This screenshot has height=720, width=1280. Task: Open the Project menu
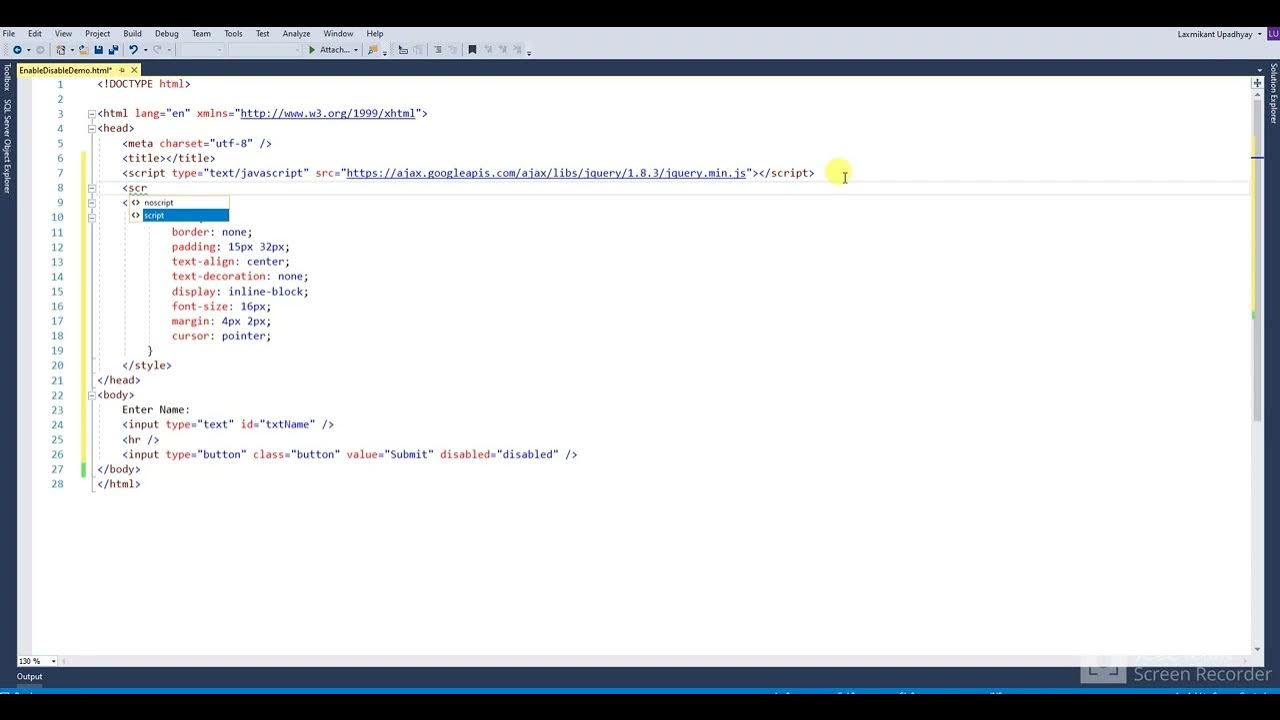(98, 34)
